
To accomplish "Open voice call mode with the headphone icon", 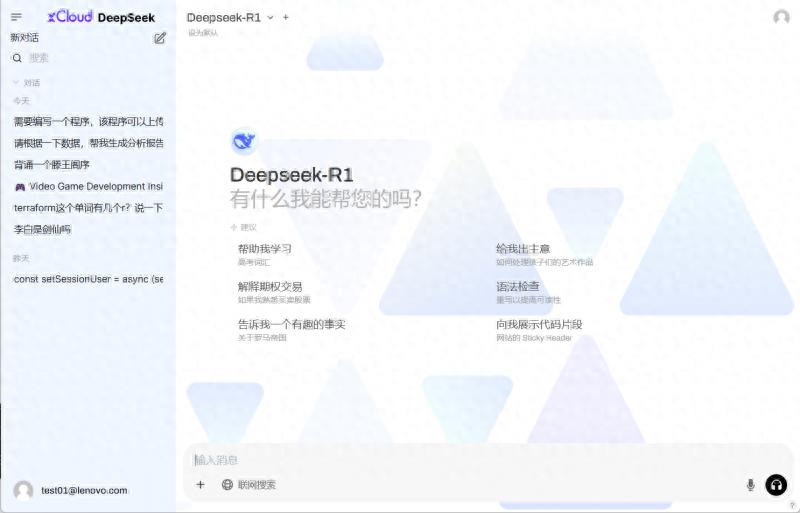I will pyautogui.click(x=776, y=485).
